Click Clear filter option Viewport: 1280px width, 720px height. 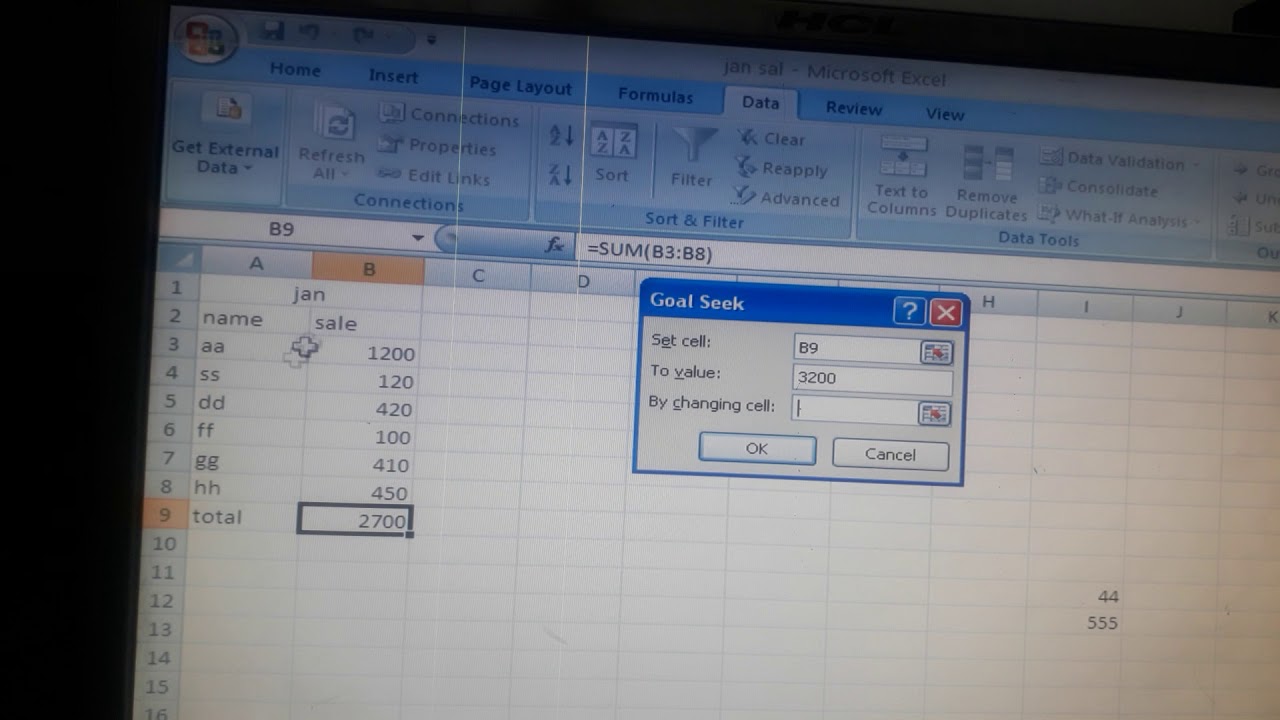[772, 139]
